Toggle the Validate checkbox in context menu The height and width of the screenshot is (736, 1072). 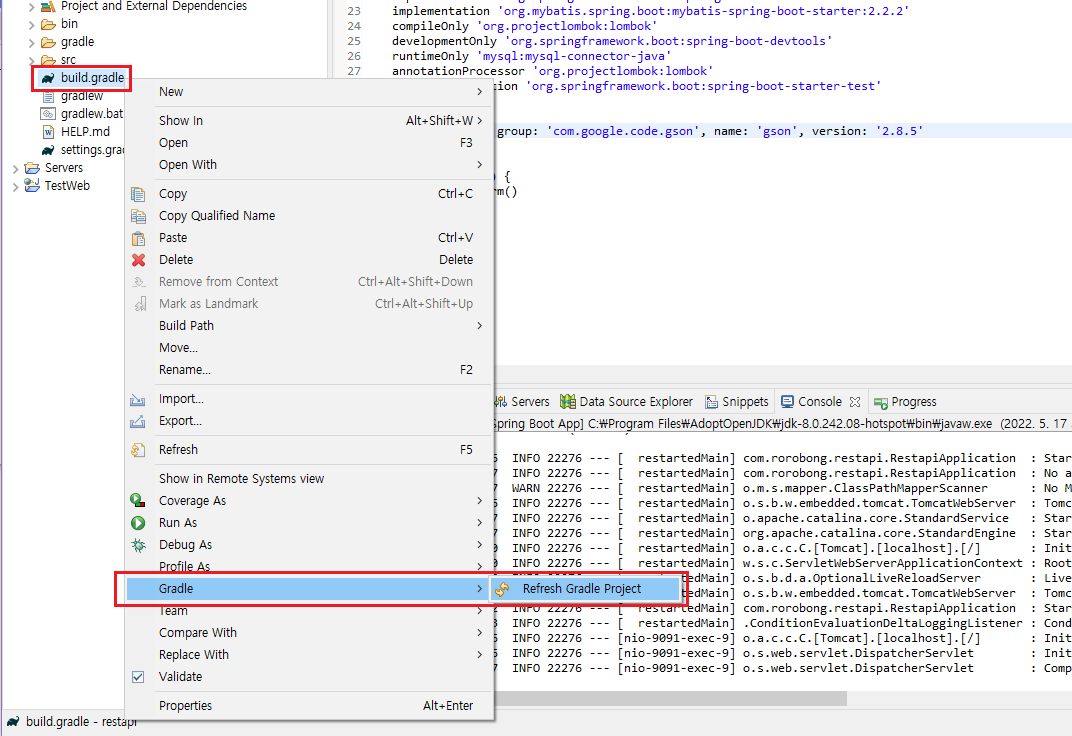pyautogui.click(x=138, y=677)
